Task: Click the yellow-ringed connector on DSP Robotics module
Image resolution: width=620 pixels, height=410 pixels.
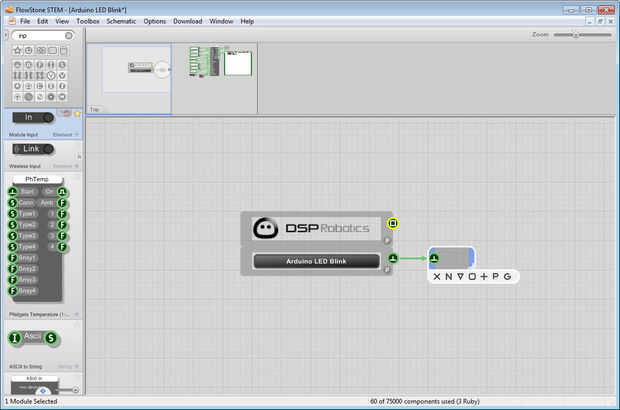Action: (393, 223)
